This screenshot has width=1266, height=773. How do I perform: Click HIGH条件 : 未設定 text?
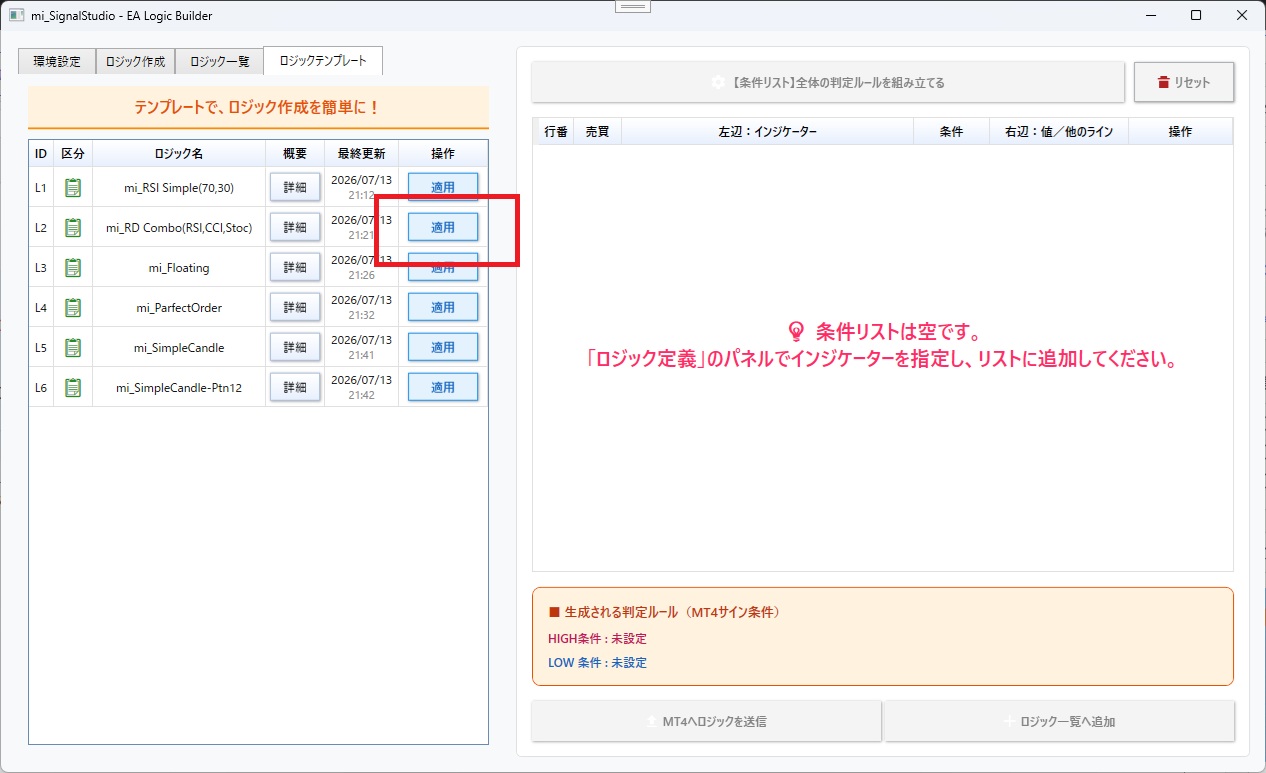597,638
